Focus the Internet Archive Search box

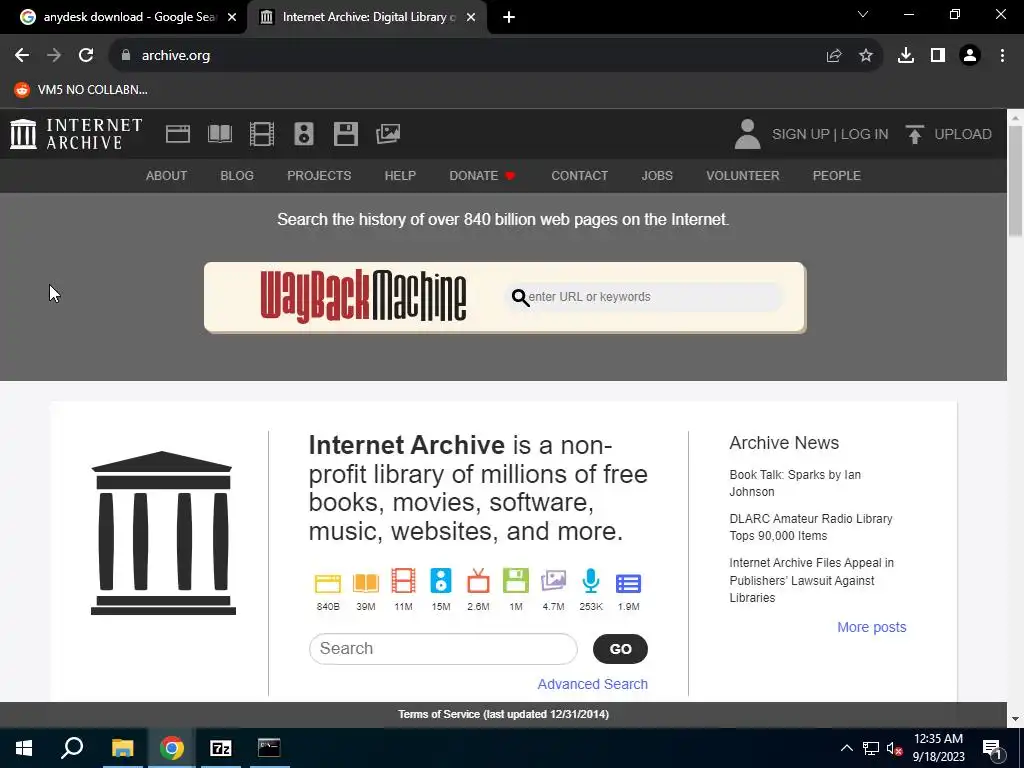(443, 648)
